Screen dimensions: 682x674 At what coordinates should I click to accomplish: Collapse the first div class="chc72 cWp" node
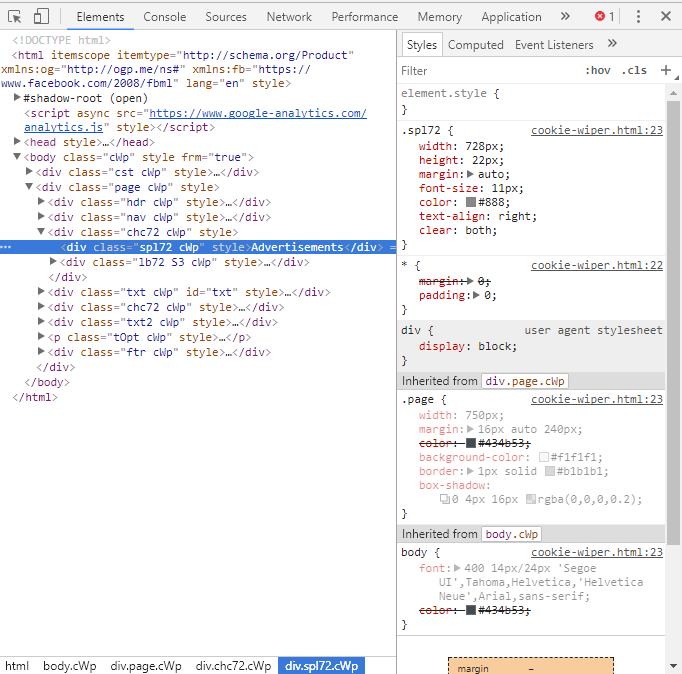41,231
